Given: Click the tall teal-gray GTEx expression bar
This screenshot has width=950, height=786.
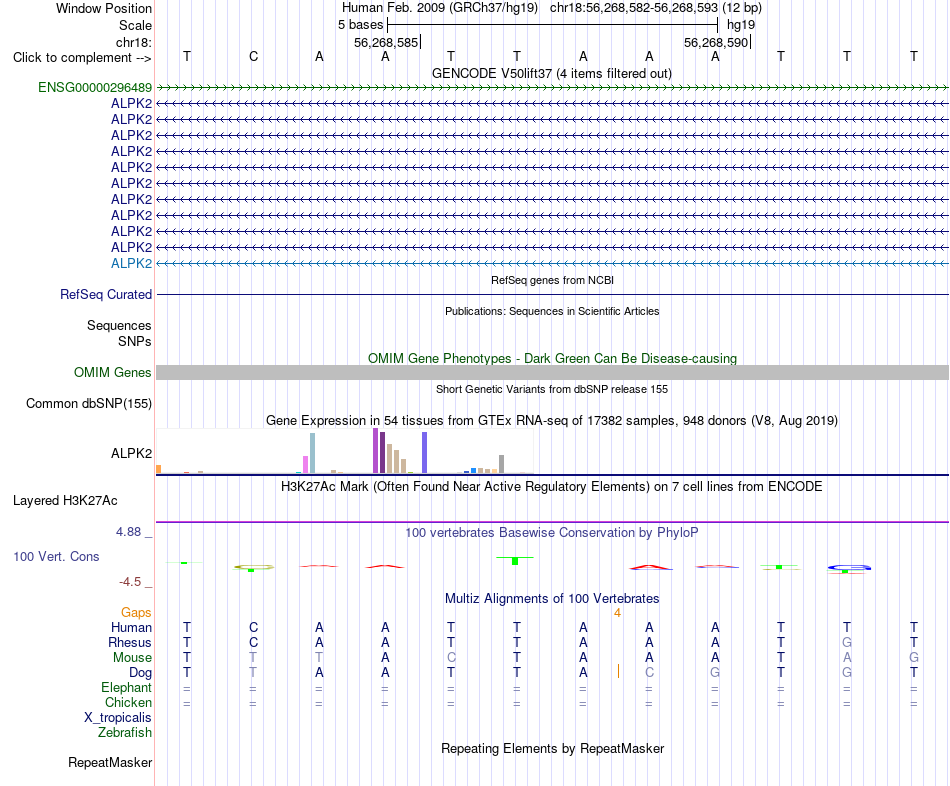Looking at the screenshot, I should (x=313, y=453).
